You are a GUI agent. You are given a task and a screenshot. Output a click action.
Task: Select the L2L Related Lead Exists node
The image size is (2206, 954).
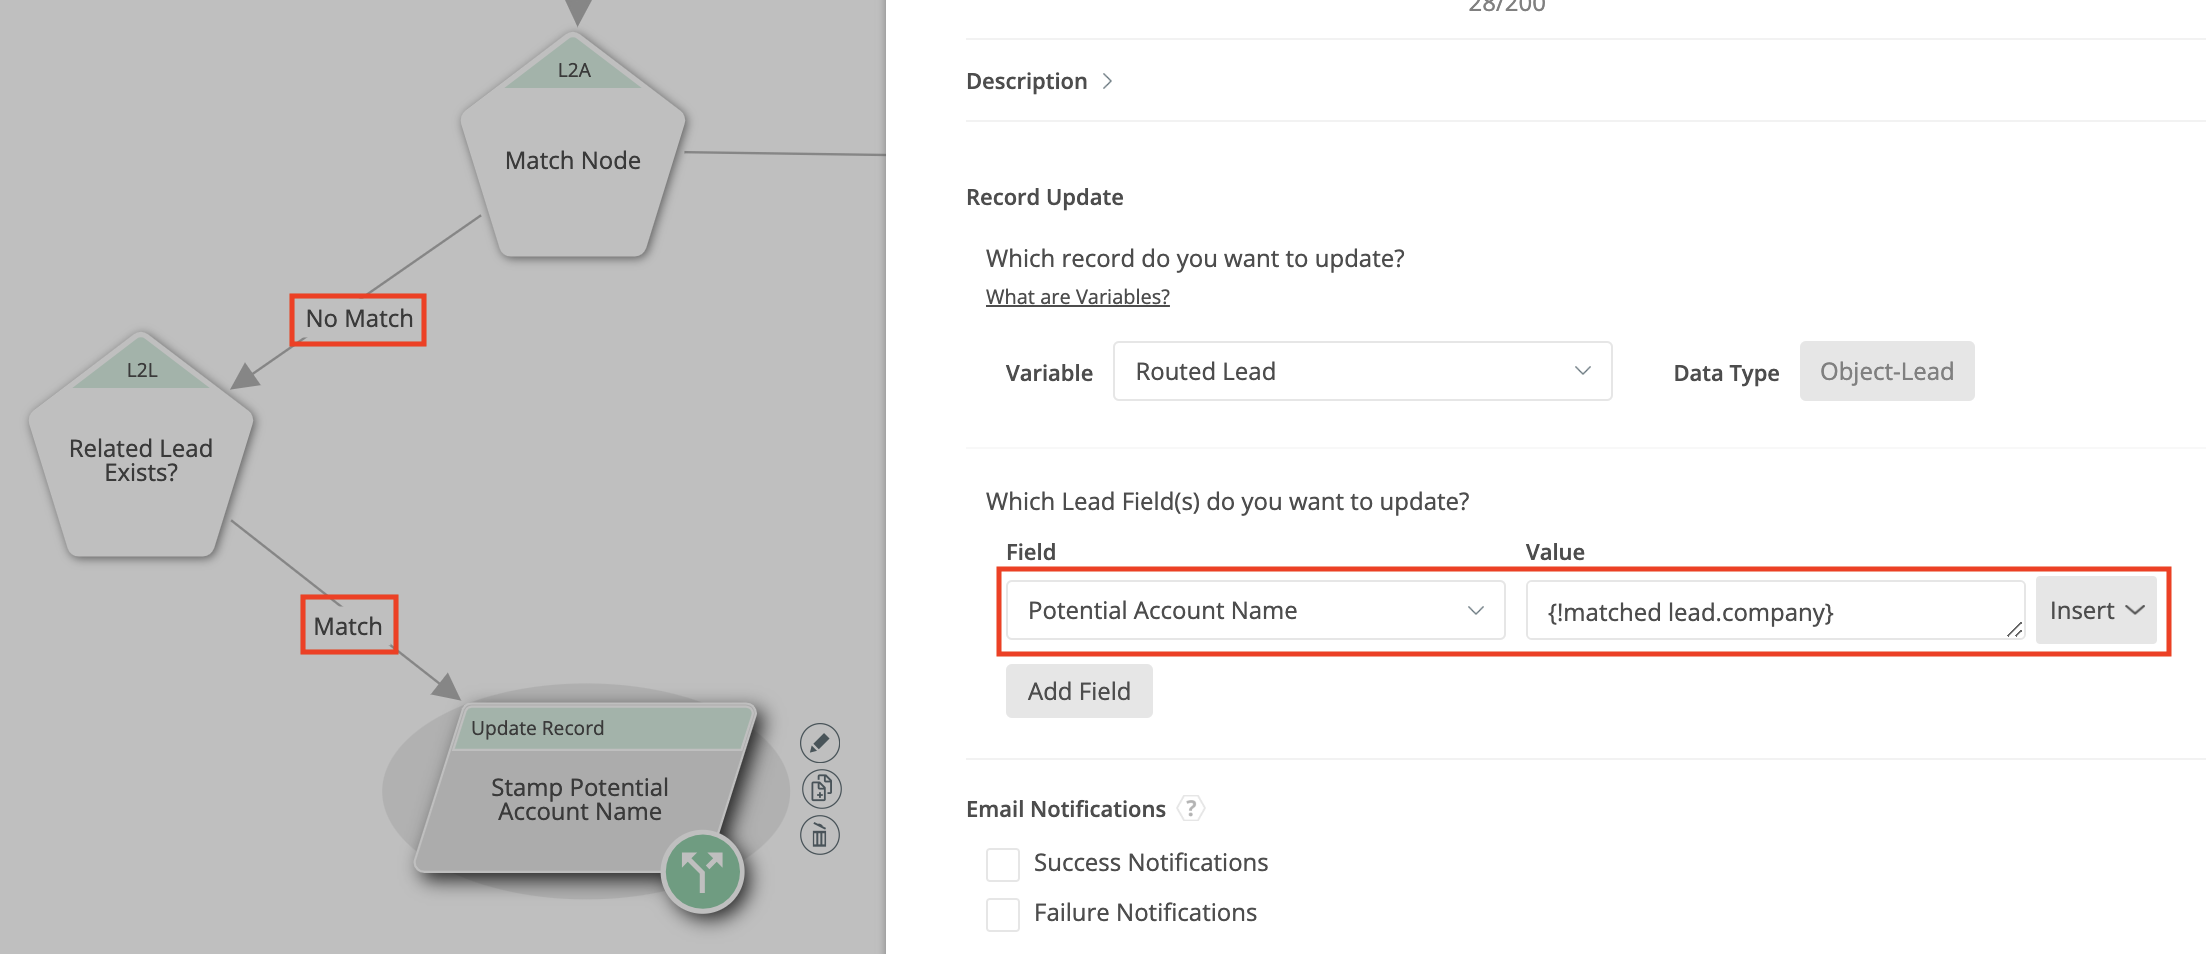(141, 460)
